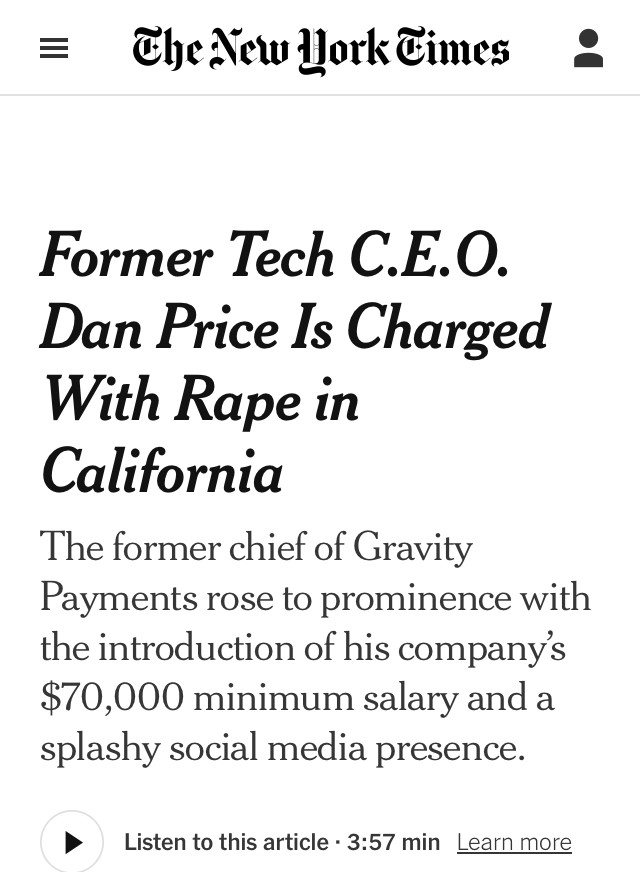Select the headline line 'Former Tech C.E.O.'
The image size is (640, 872).
click(x=275, y=255)
